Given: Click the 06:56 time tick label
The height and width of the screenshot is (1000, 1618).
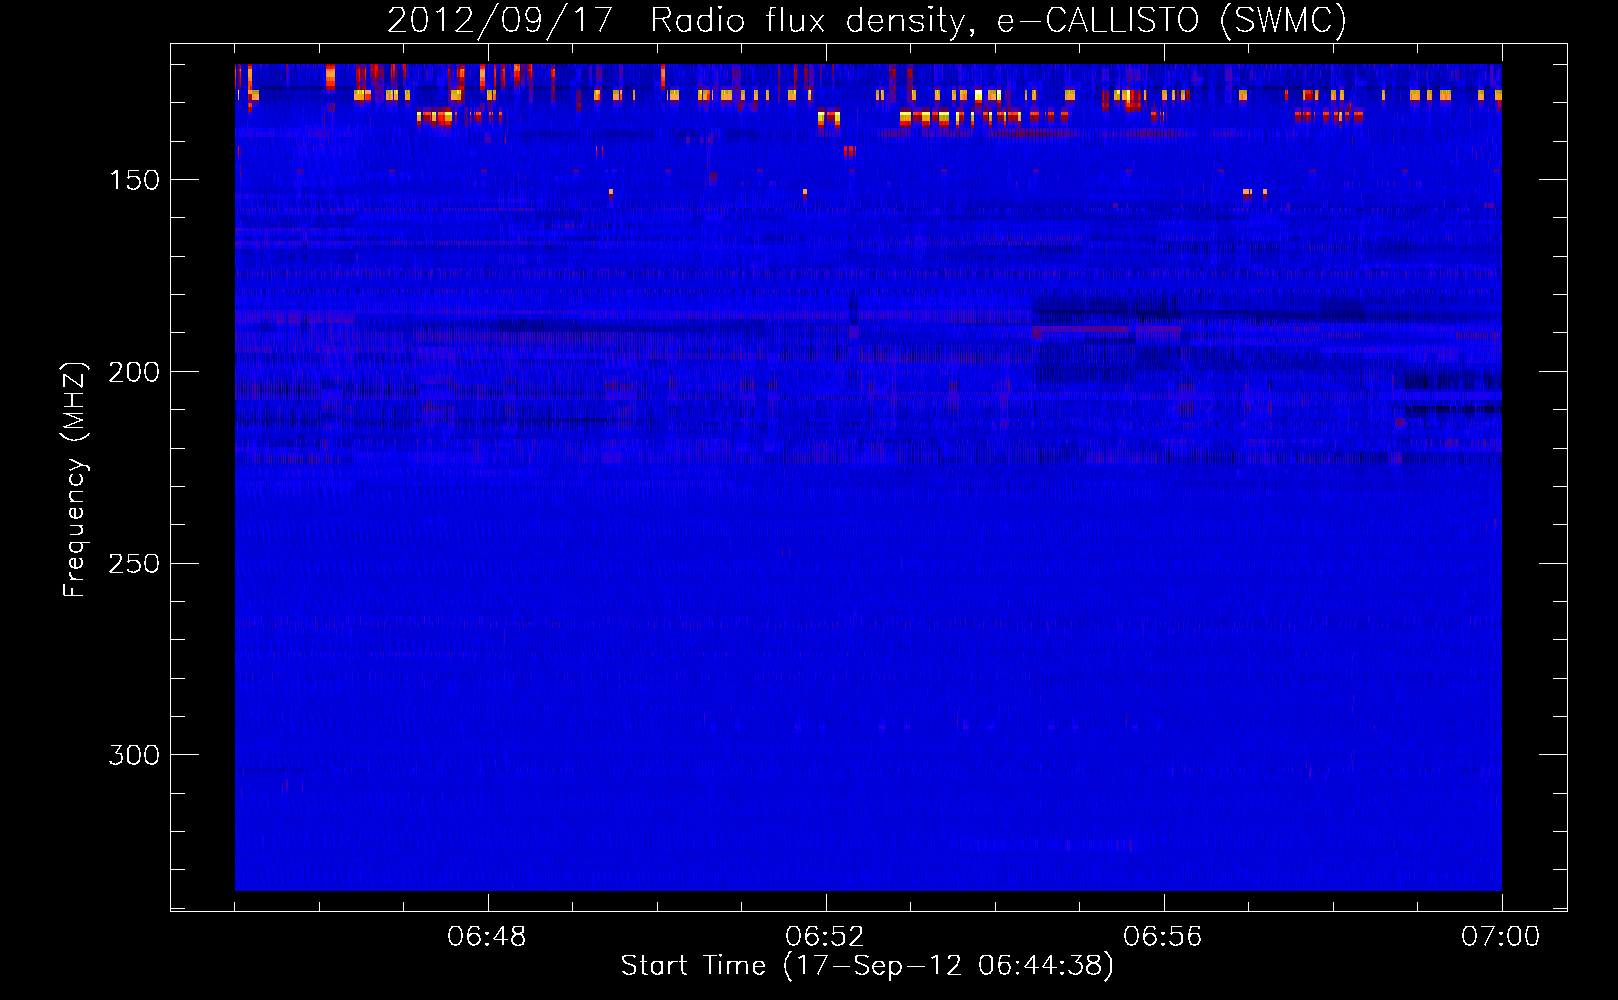Looking at the screenshot, I should click(1163, 937).
